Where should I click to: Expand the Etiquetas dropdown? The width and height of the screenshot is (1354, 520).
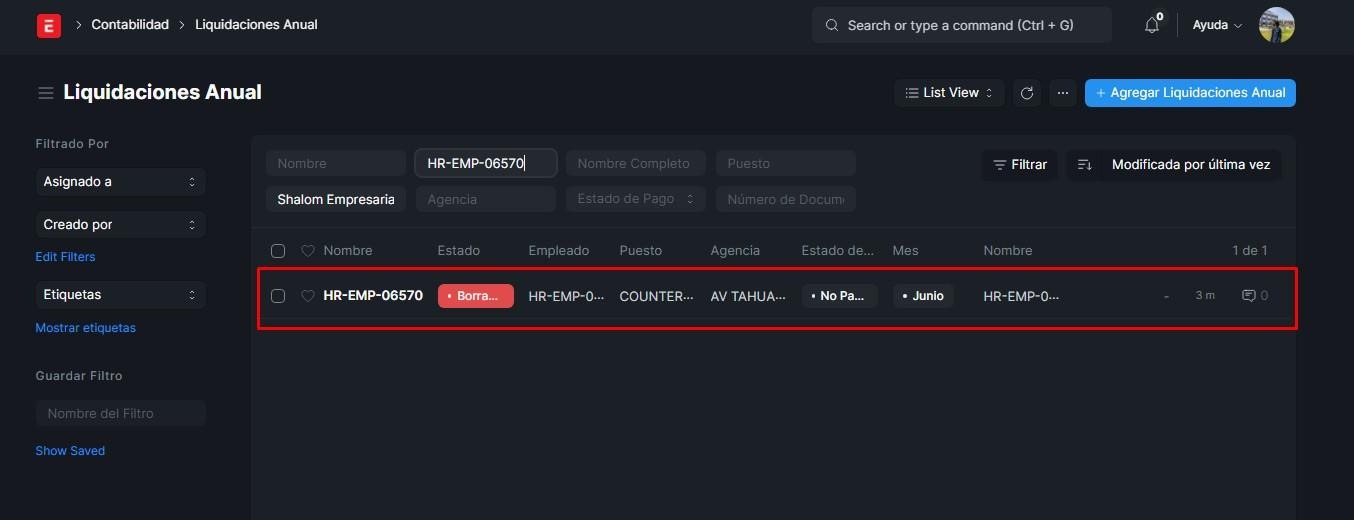click(x=120, y=295)
